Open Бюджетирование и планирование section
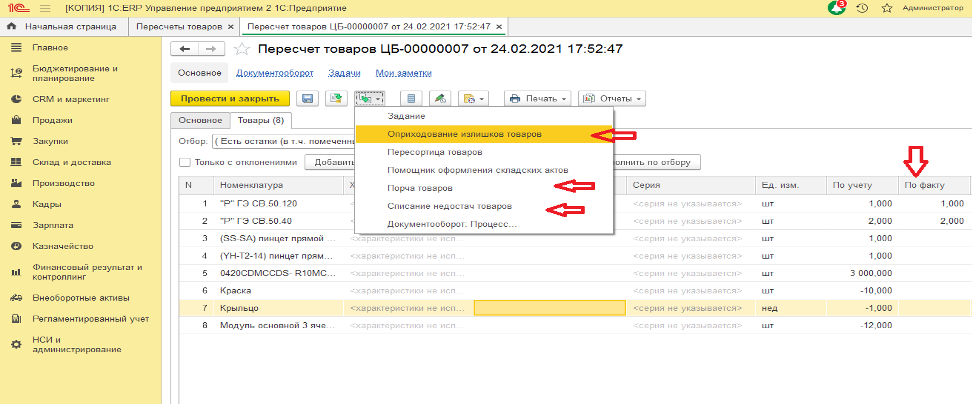The image size is (972, 404). pos(74,73)
